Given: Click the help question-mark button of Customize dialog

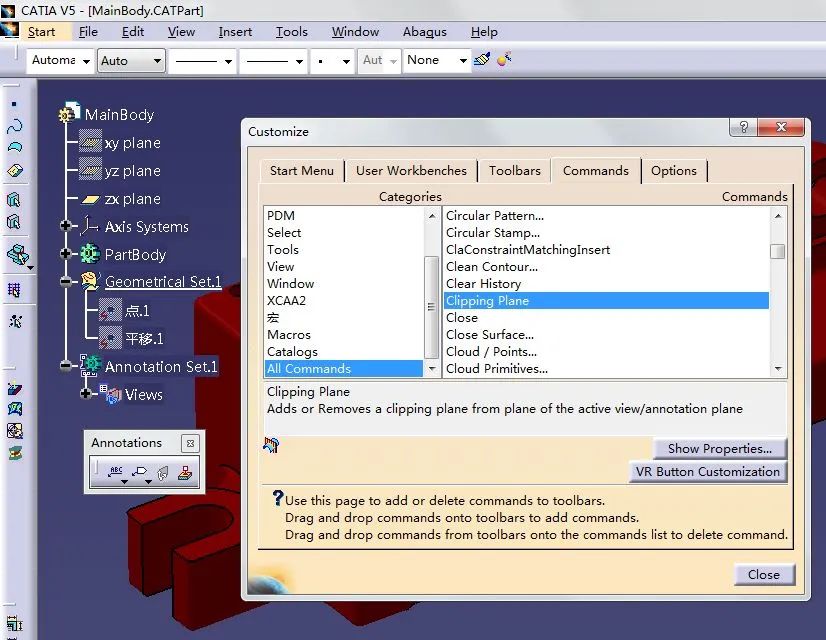Looking at the screenshot, I should (x=743, y=127).
